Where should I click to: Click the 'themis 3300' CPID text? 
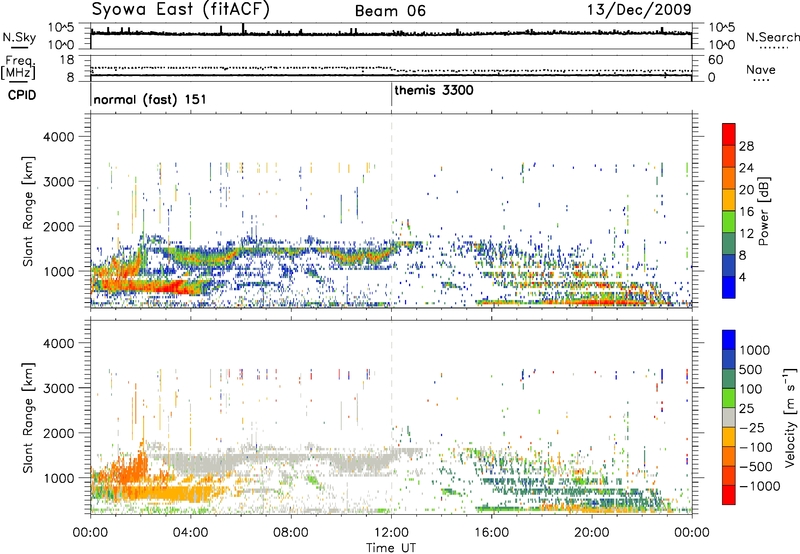[x=434, y=90]
